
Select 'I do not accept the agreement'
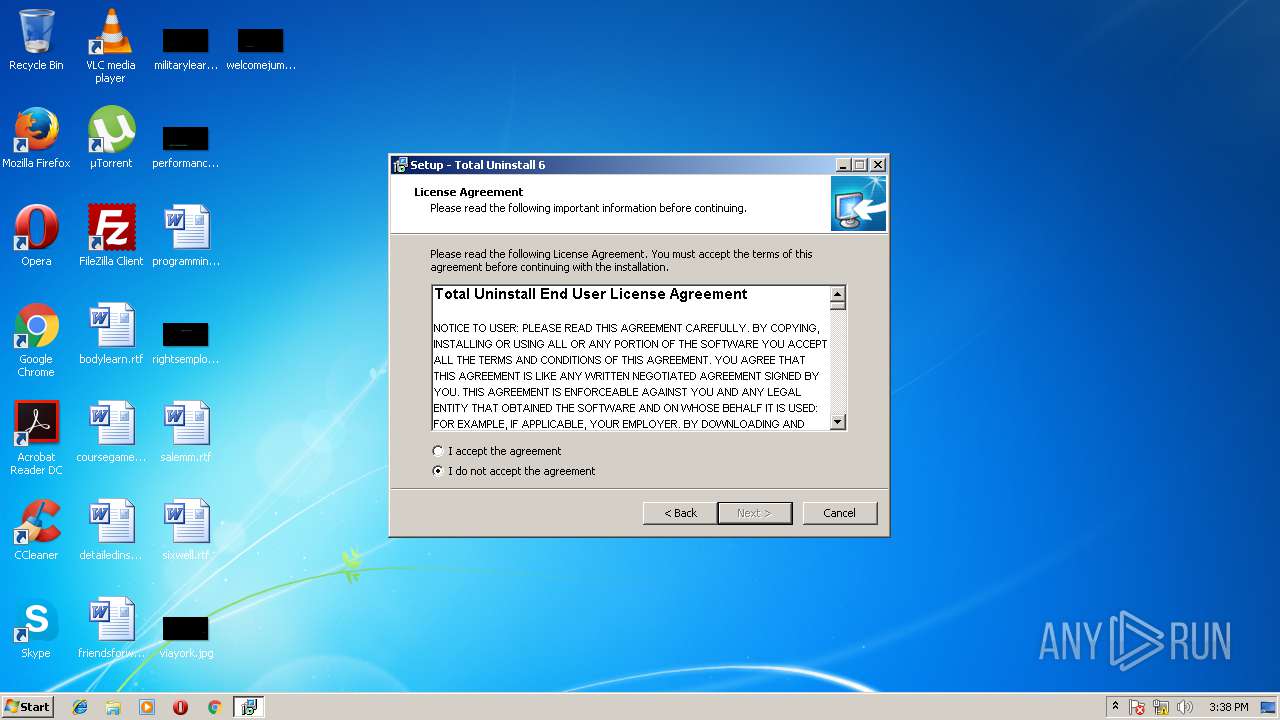(x=513, y=471)
